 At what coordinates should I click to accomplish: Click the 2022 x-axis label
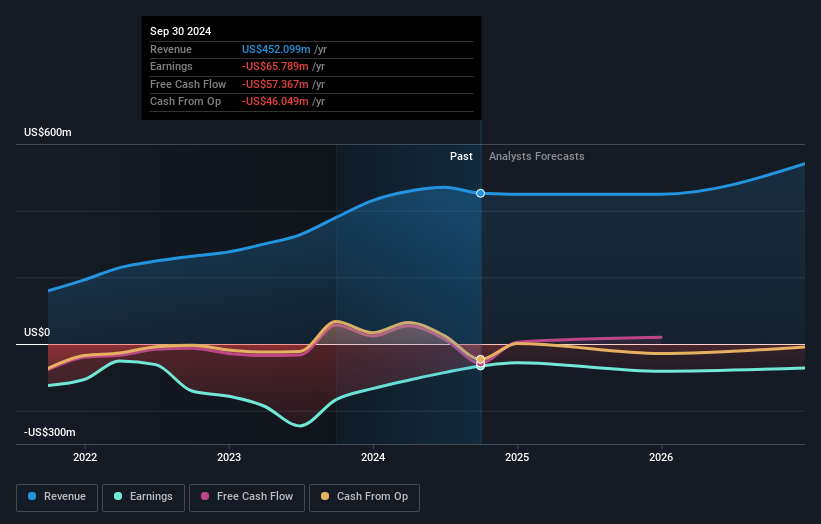[85, 457]
